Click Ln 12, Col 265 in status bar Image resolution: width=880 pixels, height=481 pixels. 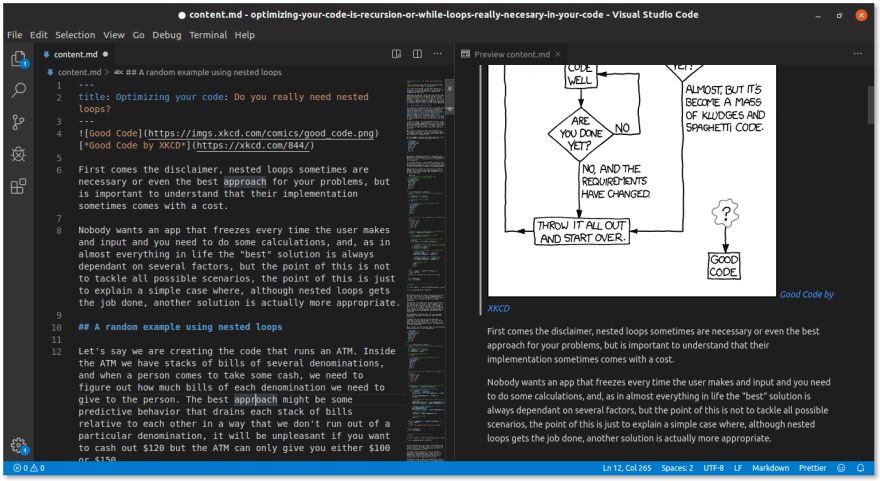(627, 468)
